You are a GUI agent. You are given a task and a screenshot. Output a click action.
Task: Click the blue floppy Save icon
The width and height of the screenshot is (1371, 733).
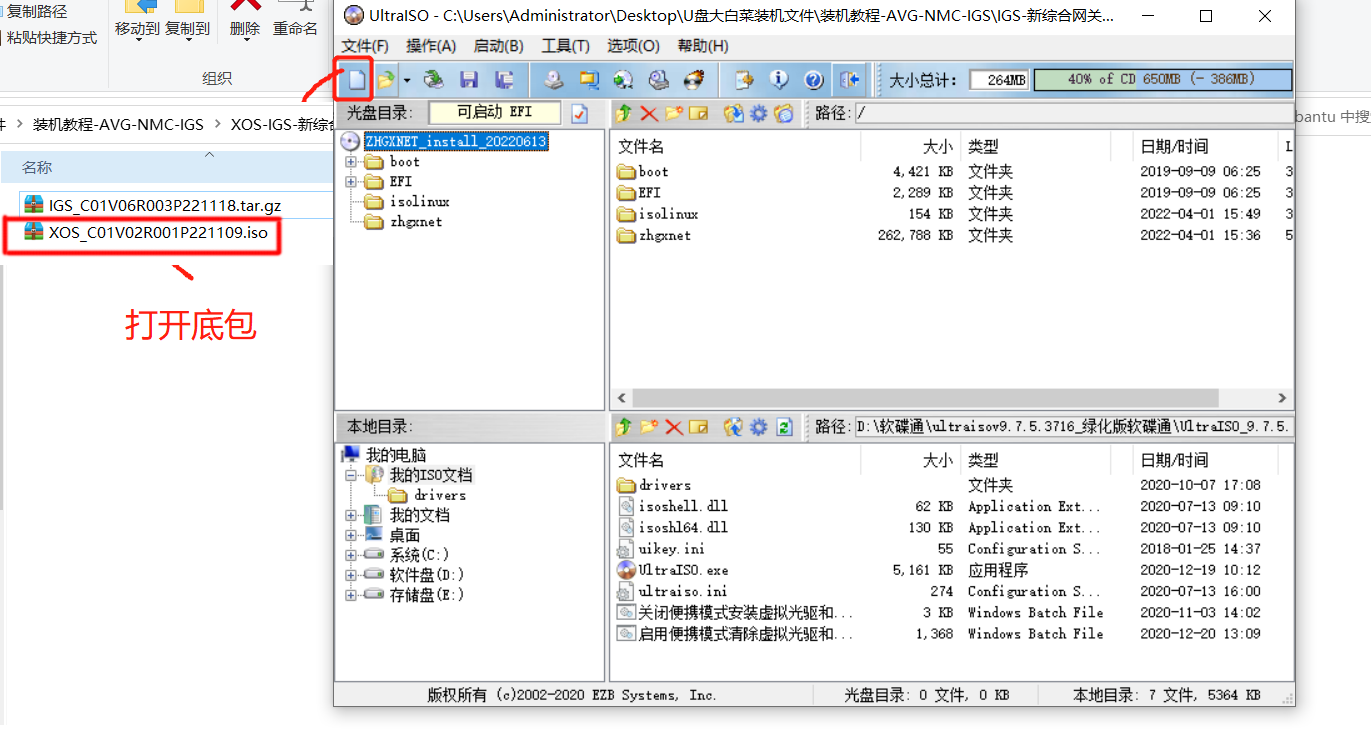[x=468, y=79]
